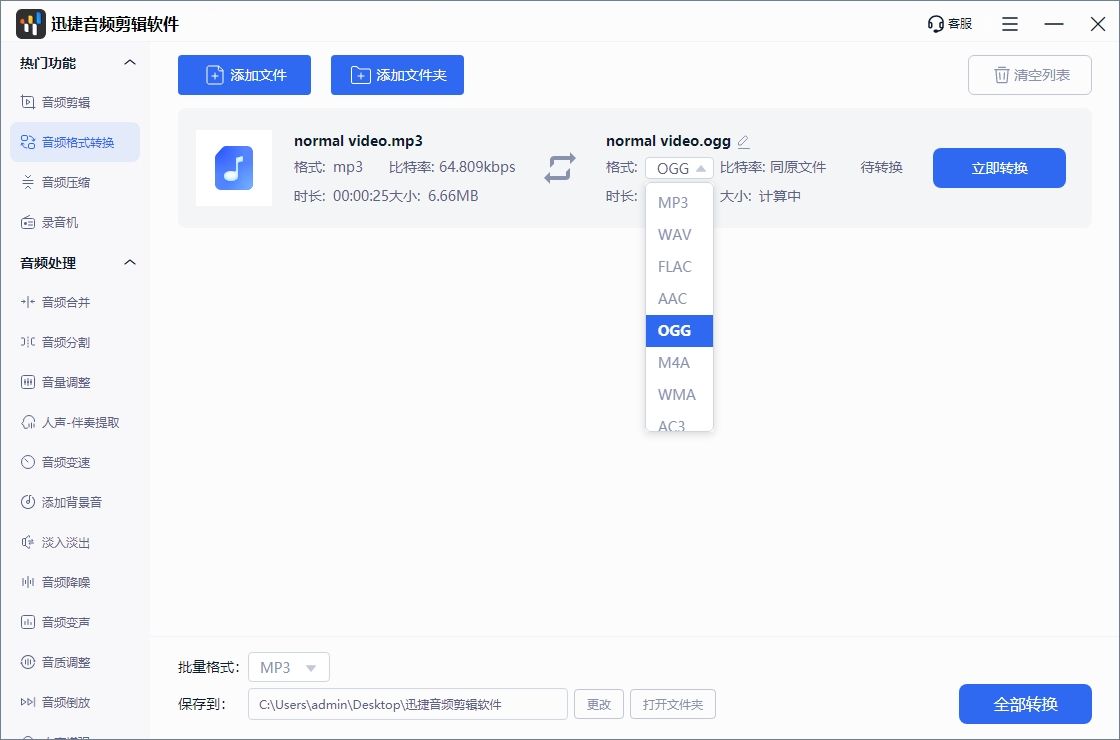Click the pencil icon to rename output file
The width and height of the screenshot is (1120, 740).
click(x=744, y=141)
